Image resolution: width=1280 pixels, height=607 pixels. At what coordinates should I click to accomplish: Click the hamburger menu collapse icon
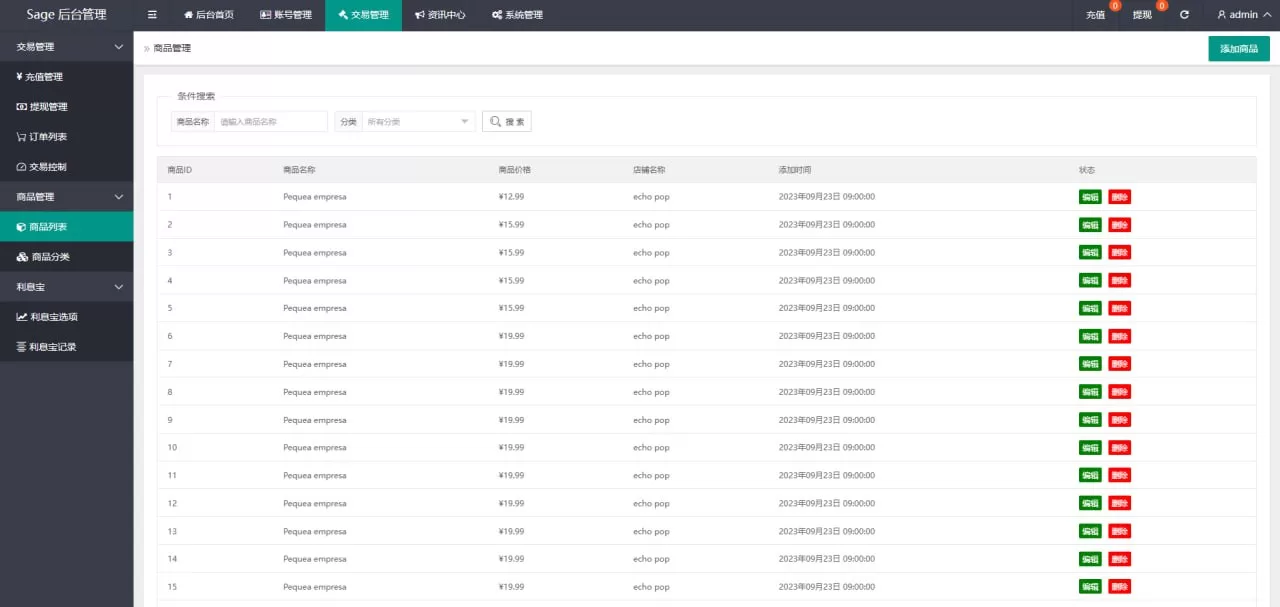click(152, 15)
